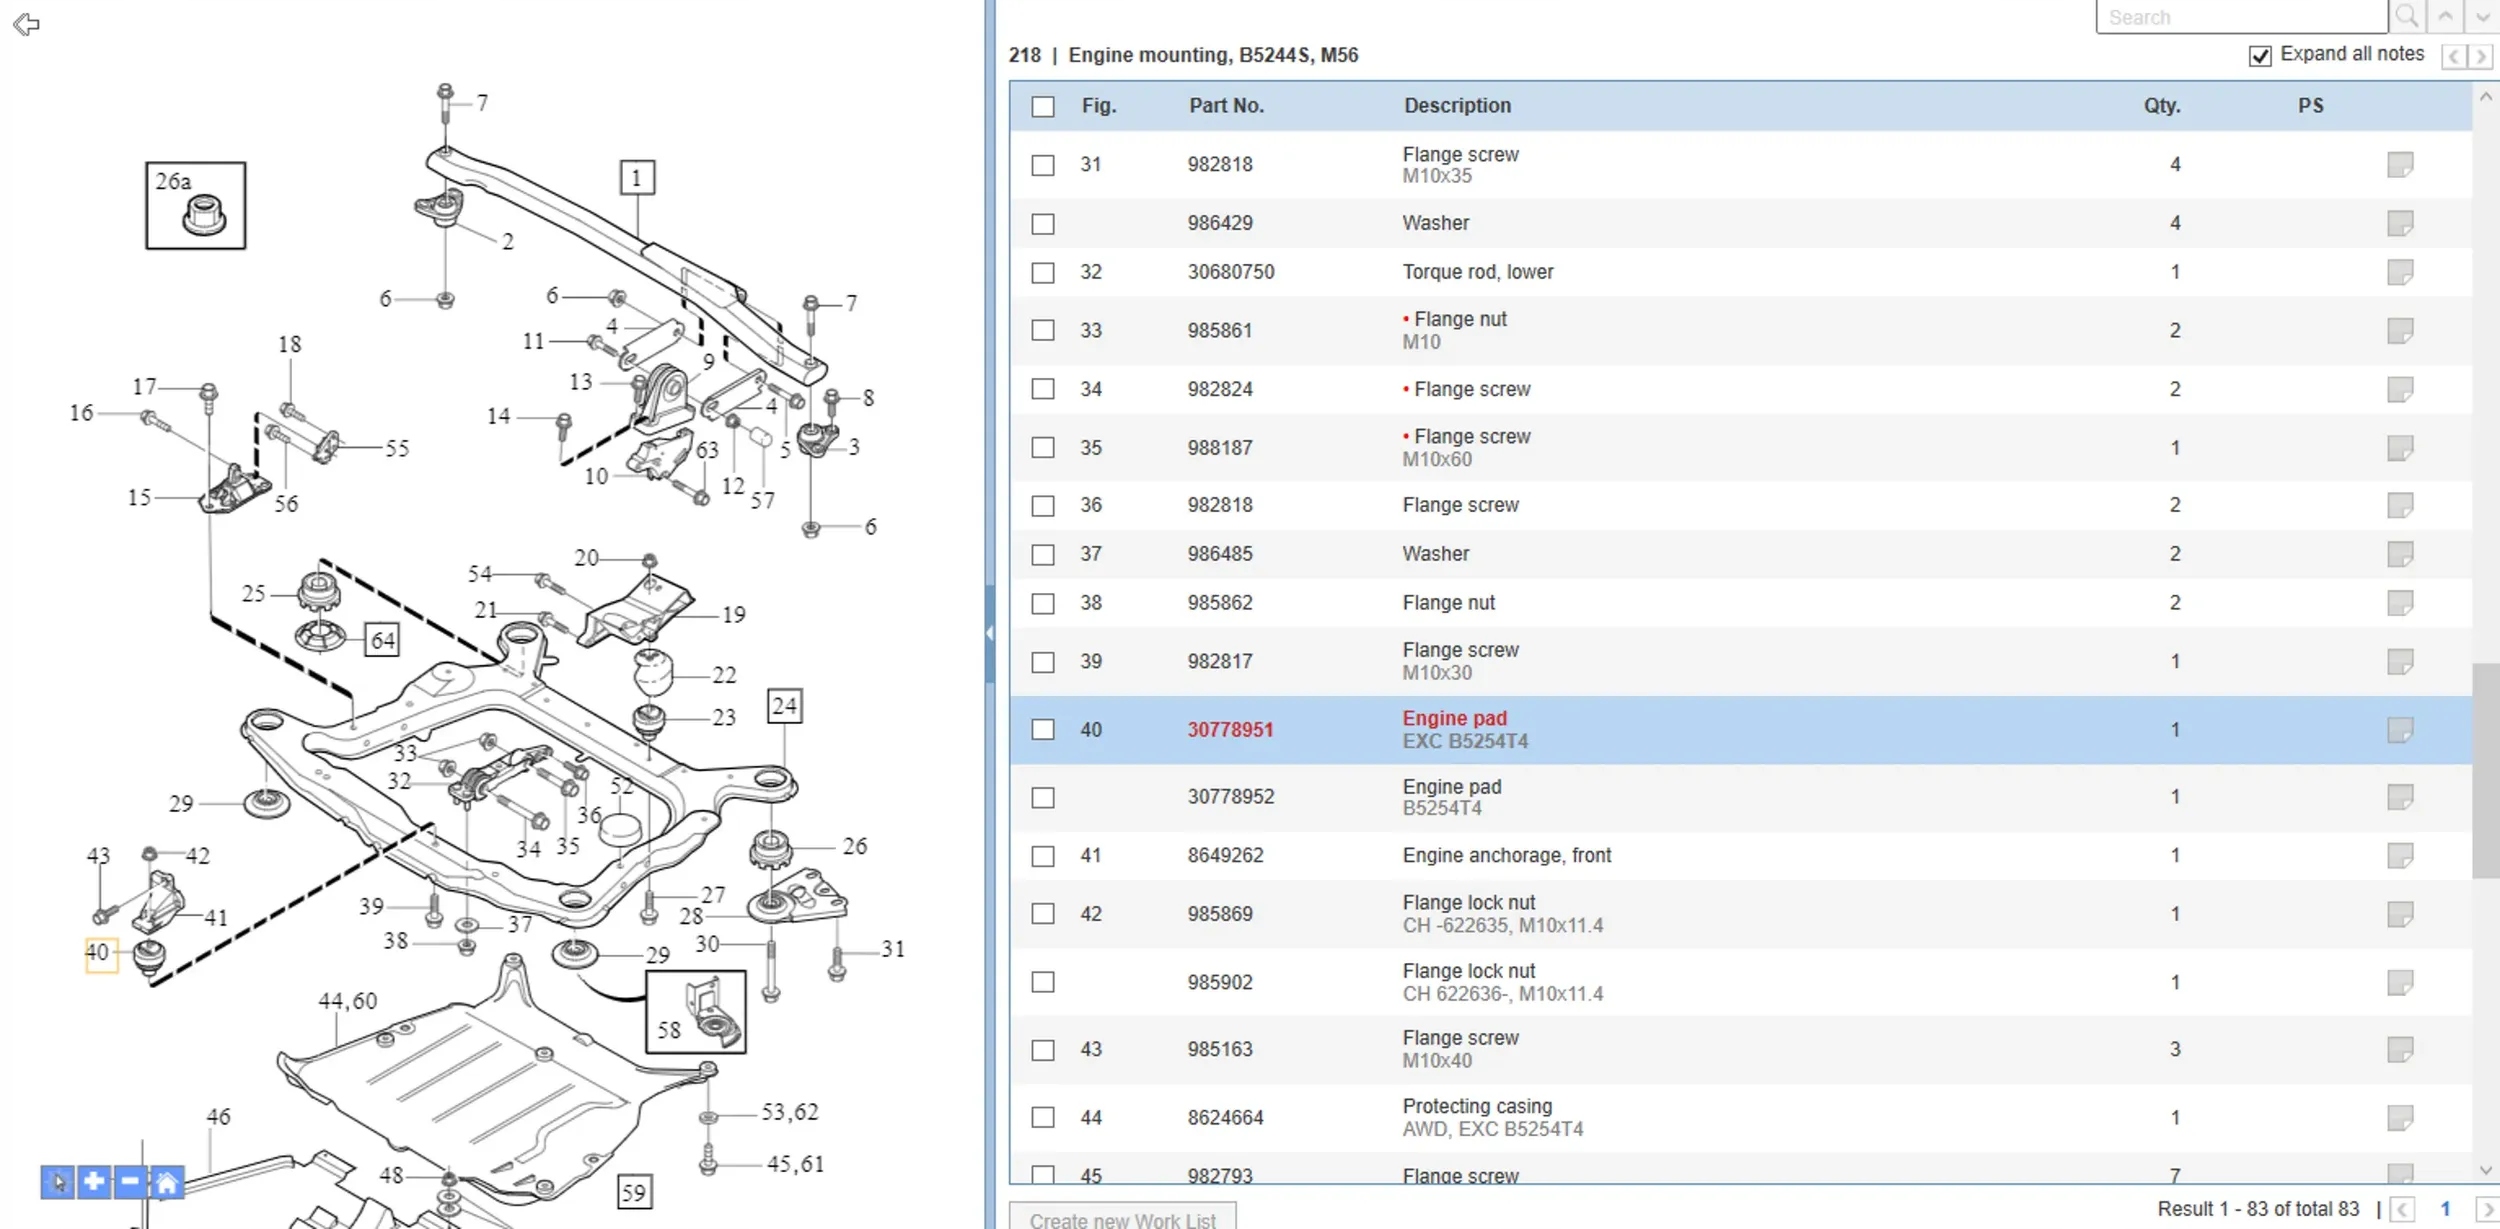This screenshot has height=1229, width=2500.
Task: Click Create new Work List button
Action: pos(1122,1219)
